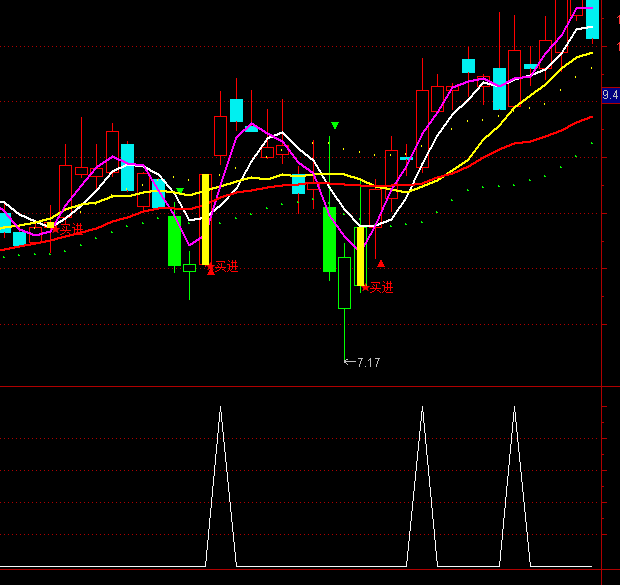Select the first tall yellow candlestick

pos(206,219)
